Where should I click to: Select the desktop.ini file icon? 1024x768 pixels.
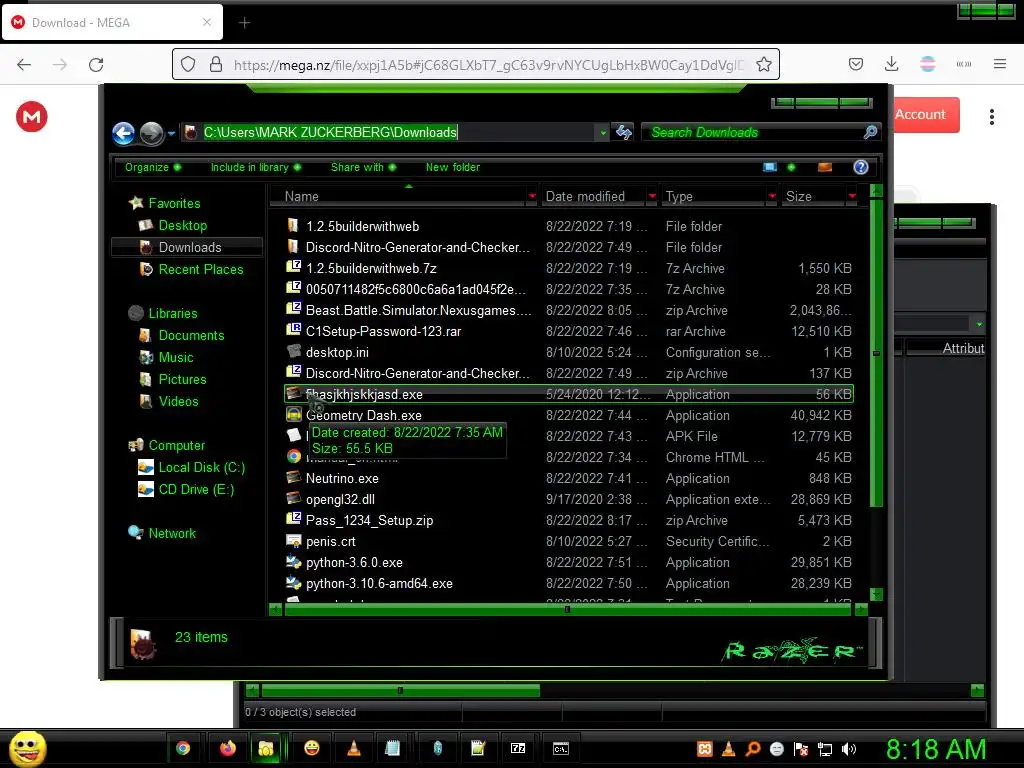coord(293,351)
